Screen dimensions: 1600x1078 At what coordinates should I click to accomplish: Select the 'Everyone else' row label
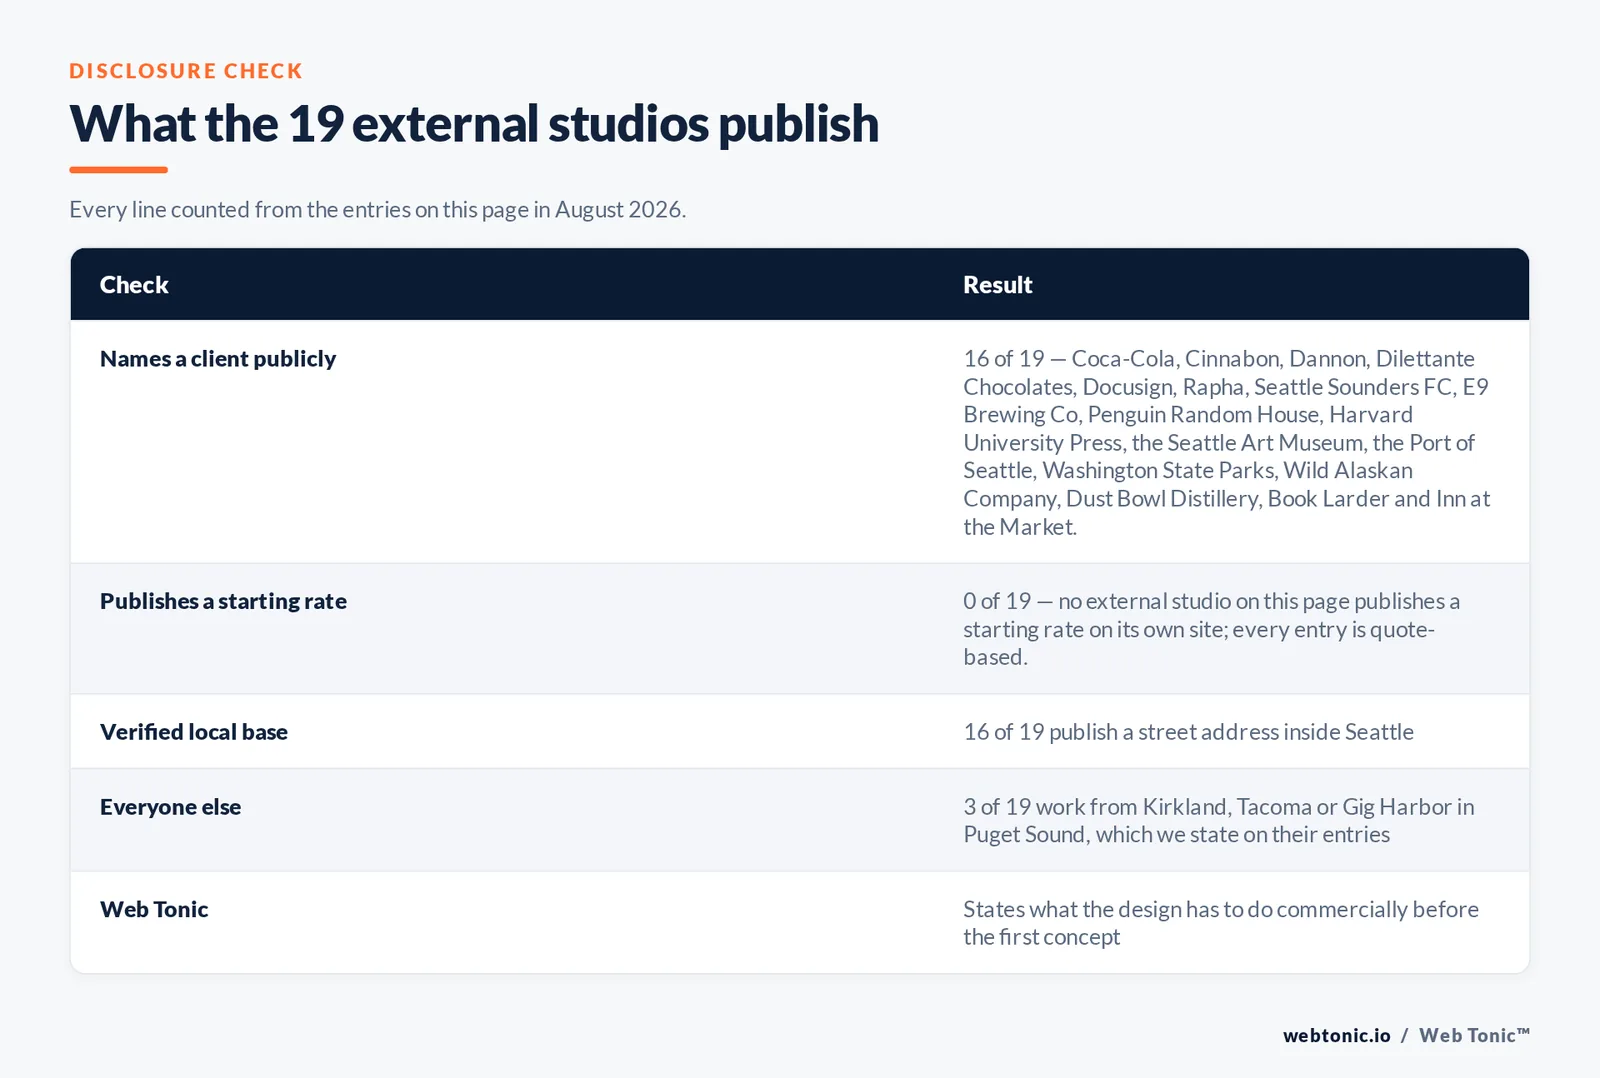click(170, 807)
